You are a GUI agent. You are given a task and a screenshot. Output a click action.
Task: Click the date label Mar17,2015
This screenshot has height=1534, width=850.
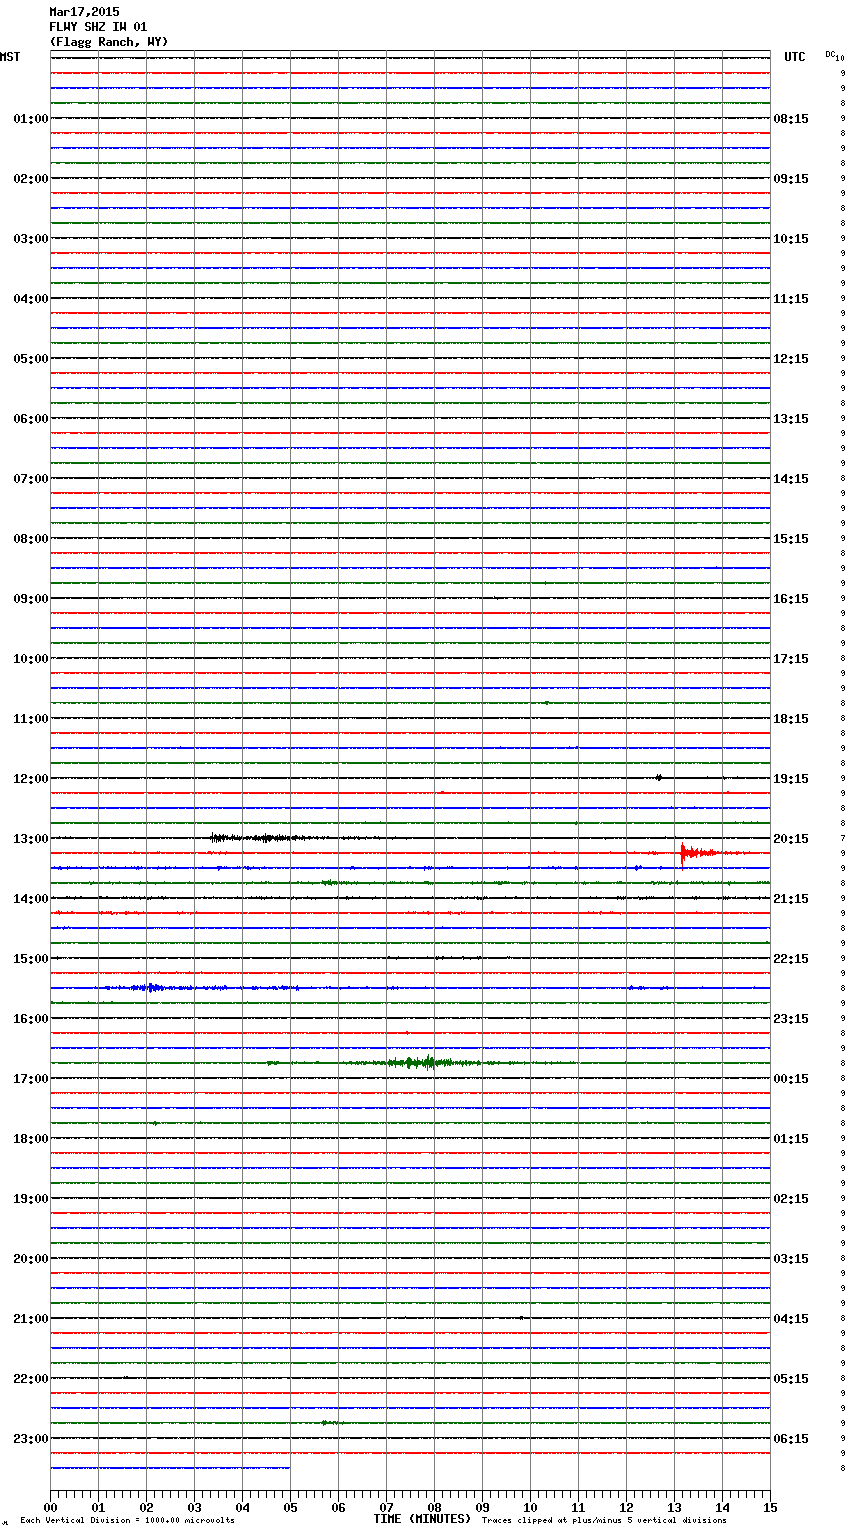[x=84, y=12]
